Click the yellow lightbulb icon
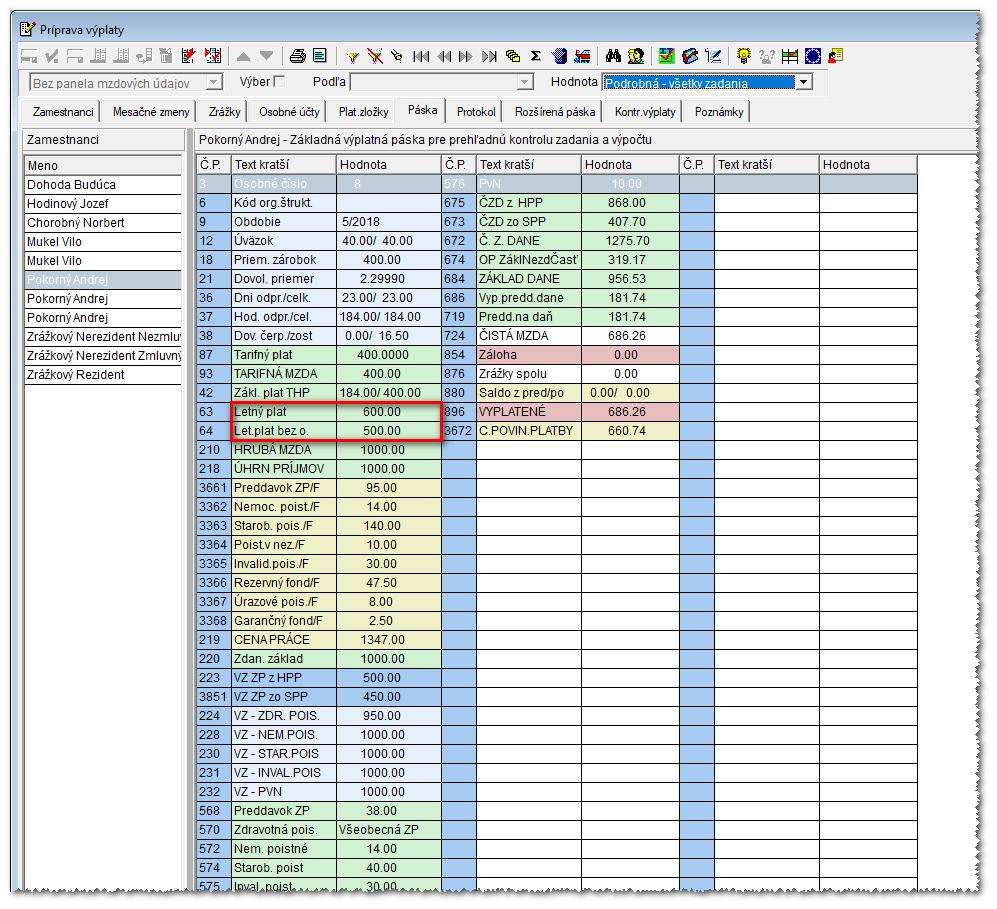The height and width of the screenshot is (909, 997). click(743, 56)
